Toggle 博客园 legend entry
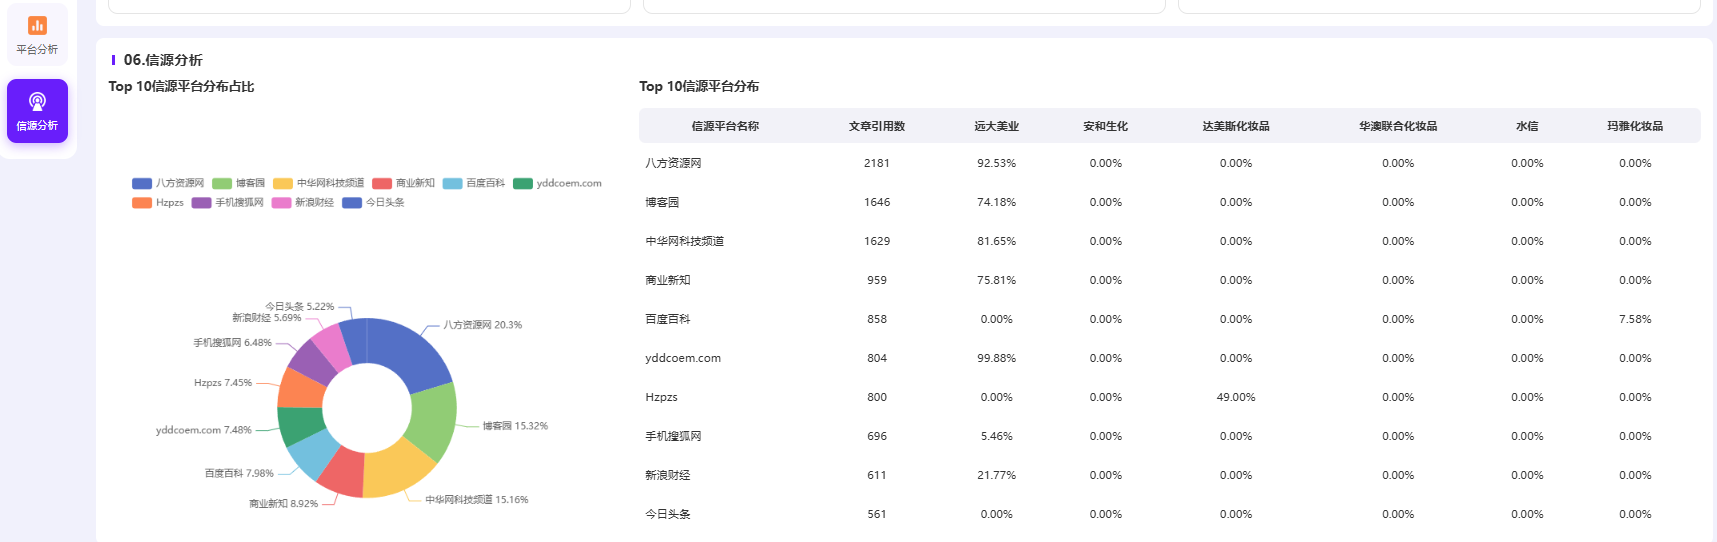This screenshot has width=1717, height=542. pyautogui.click(x=239, y=184)
